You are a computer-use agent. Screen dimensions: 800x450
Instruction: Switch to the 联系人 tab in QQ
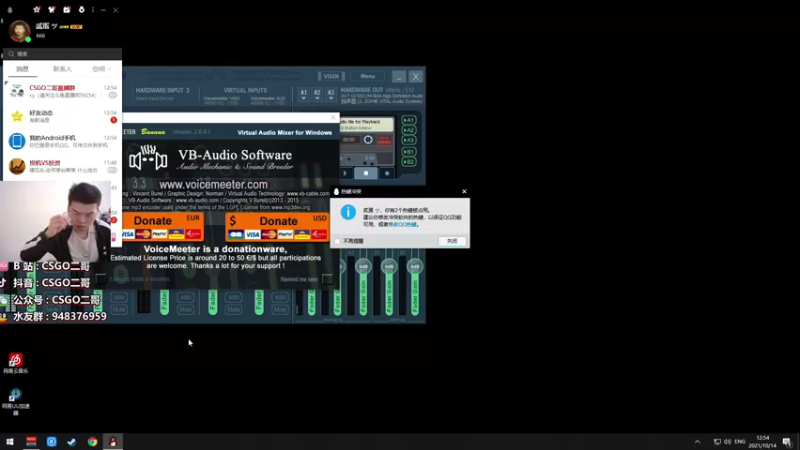(x=62, y=69)
